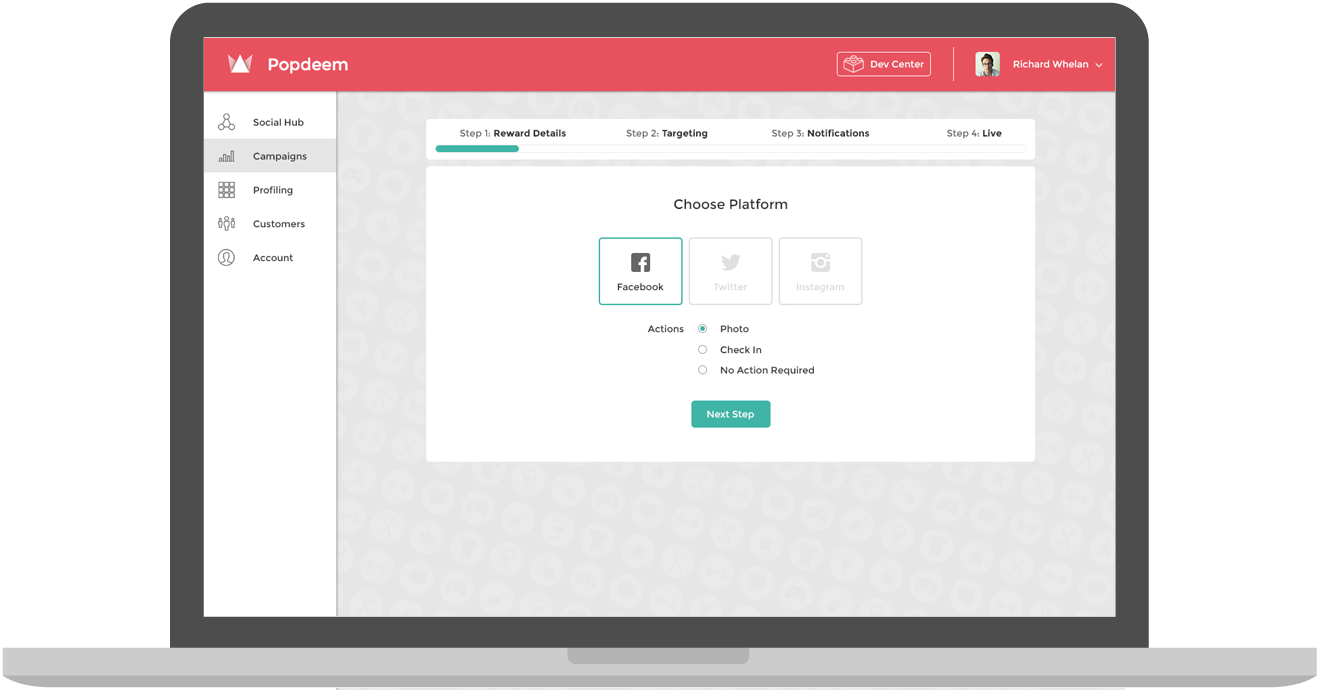The width and height of the screenshot is (1320, 690).
Task: Jump to Step 4: Live
Action: coord(974,133)
